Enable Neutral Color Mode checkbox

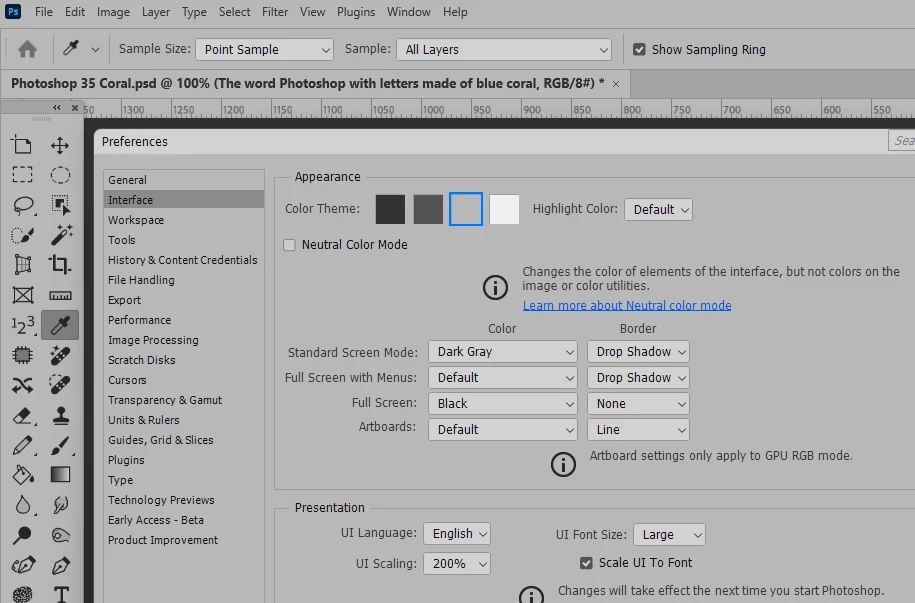click(289, 245)
